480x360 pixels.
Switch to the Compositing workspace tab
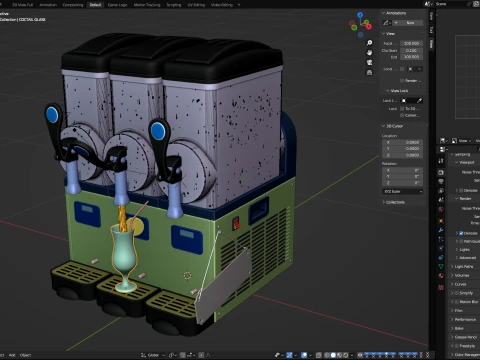73,5
